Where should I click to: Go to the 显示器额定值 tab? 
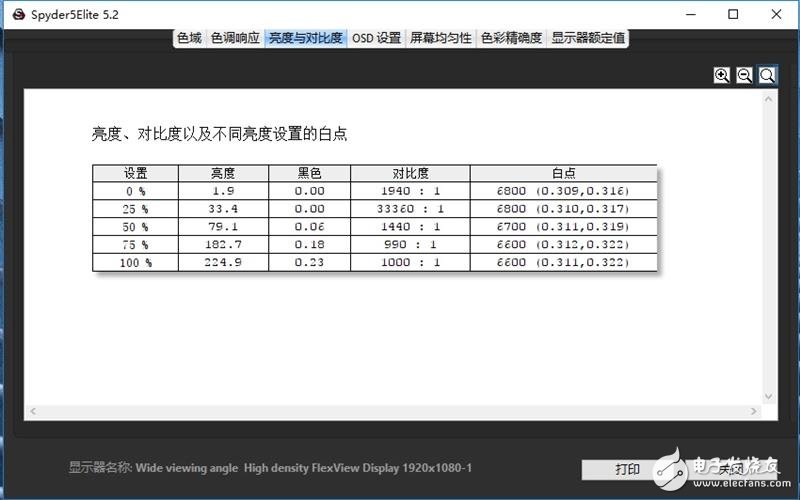click(x=588, y=38)
